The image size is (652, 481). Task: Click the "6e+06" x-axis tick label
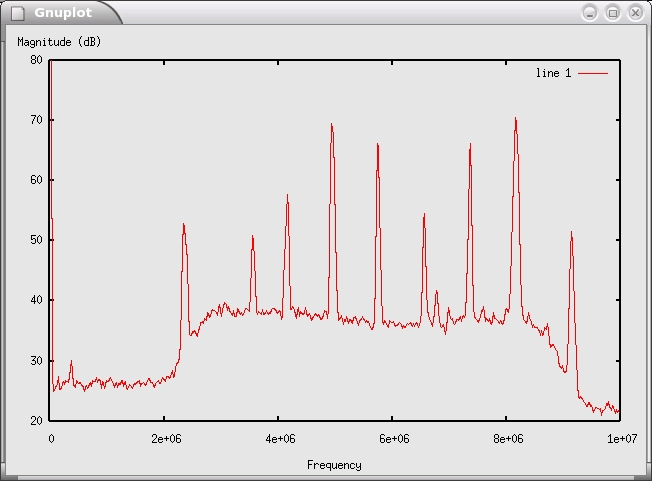(x=393, y=438)
